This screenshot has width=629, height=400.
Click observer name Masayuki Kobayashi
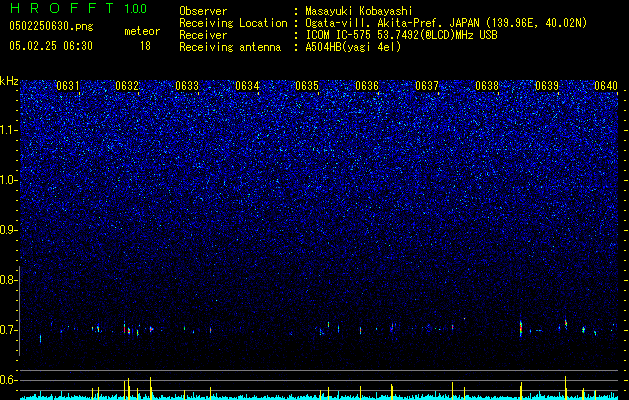coord(358,11)
